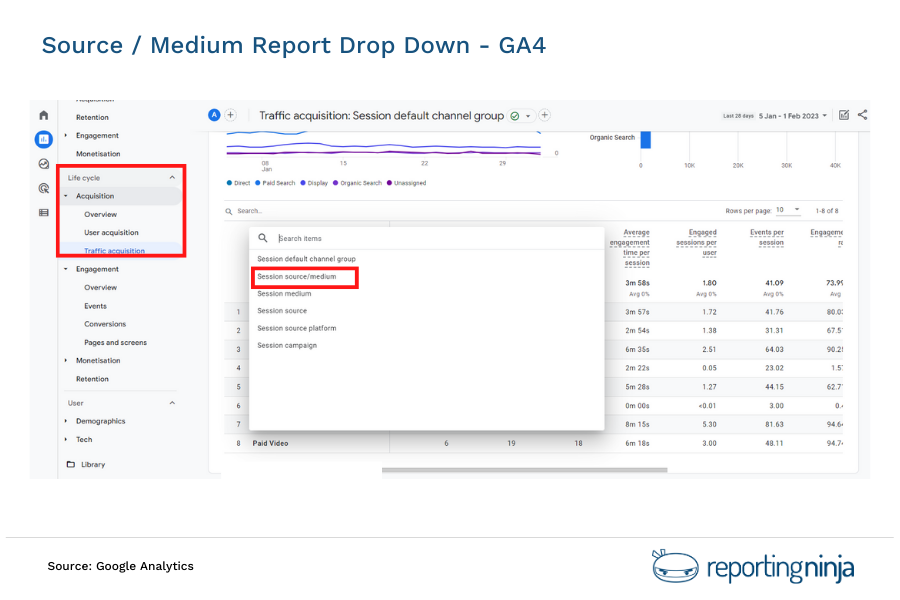Click the 6m 35s engagement time cell
Viewport: 900px width, 600px height.
[x=637, y=350]
